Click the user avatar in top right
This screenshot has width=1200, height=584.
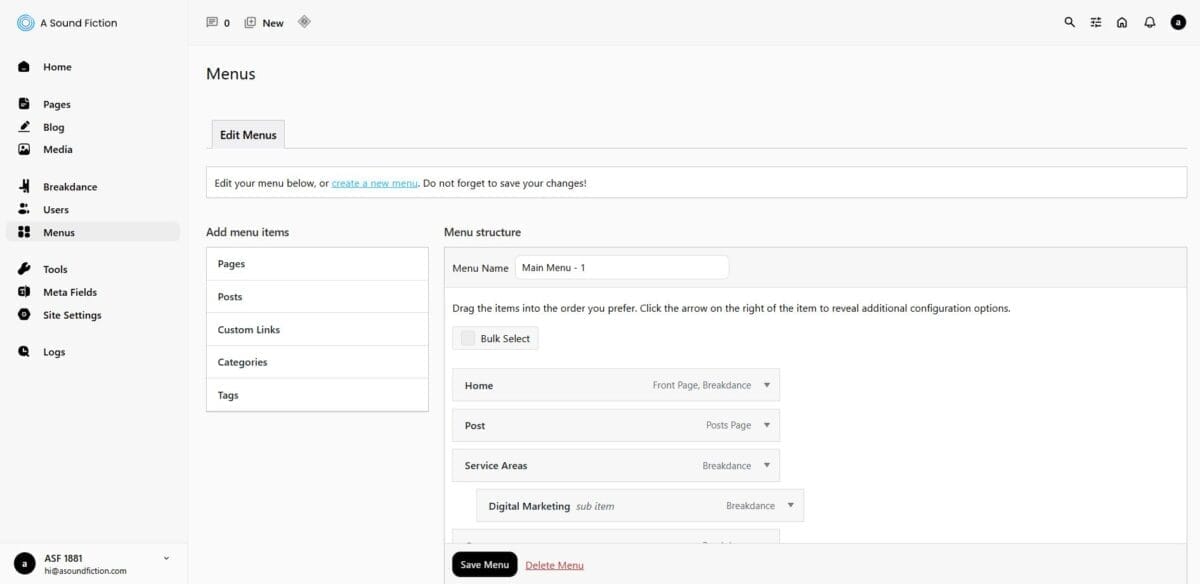[x=1178, y=22]
